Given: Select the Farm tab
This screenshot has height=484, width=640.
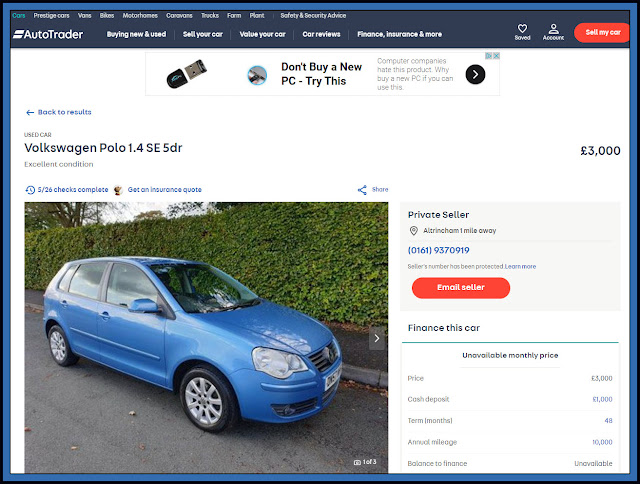Looking at the screenshot, I should click(x=234, y=16).
